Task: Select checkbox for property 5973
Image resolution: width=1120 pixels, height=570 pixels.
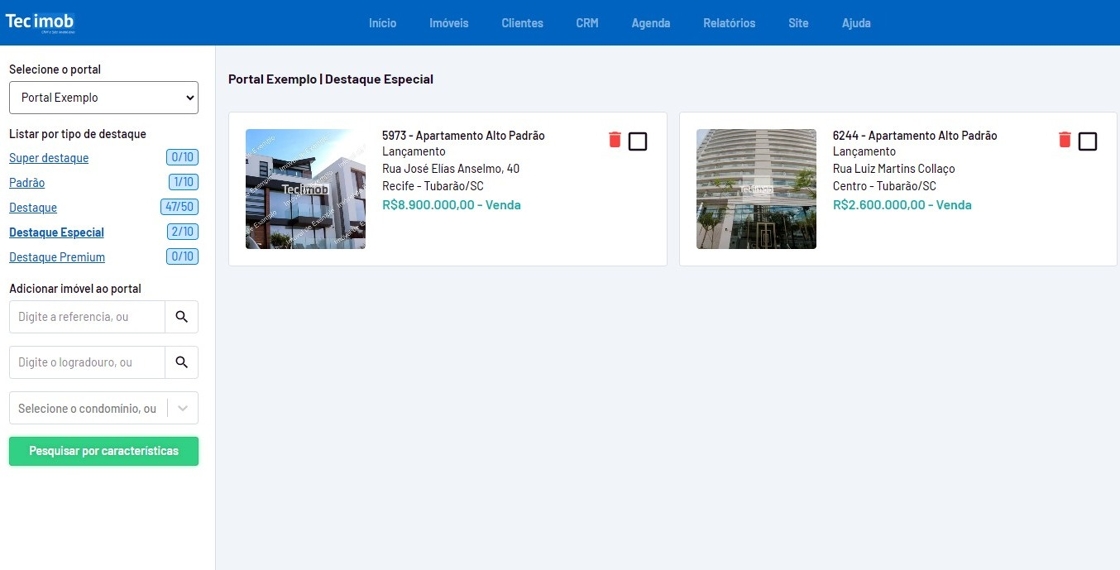Action: (x=638, y=141)
